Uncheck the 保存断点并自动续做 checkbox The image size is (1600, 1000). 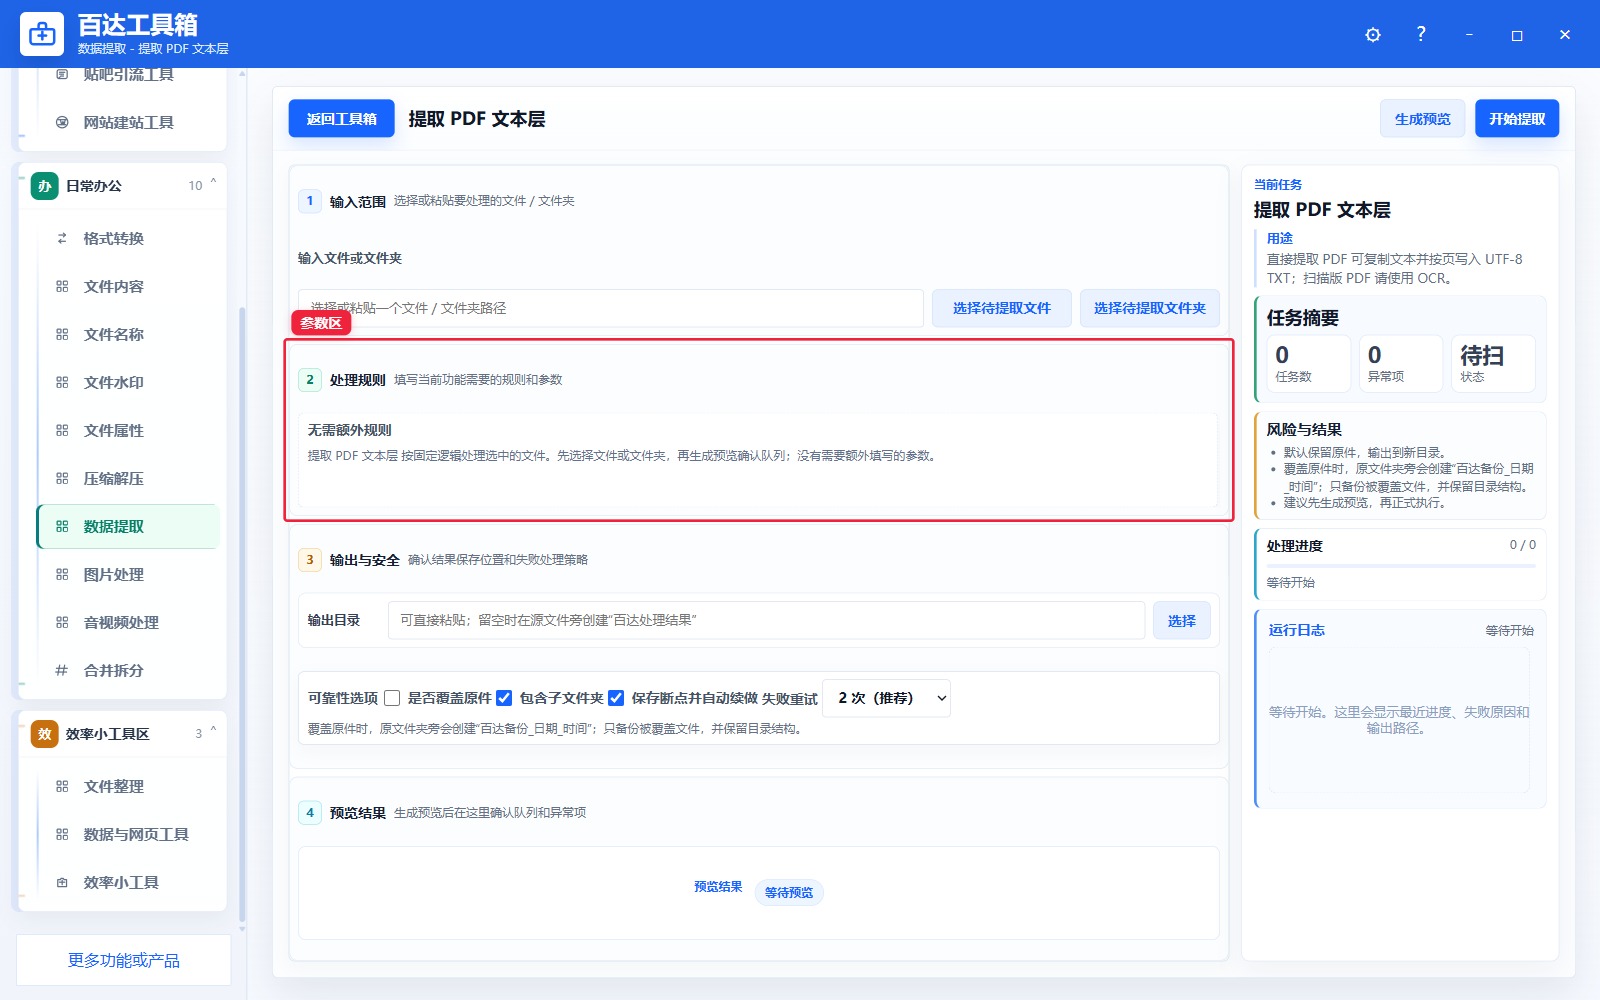[616, 698]
